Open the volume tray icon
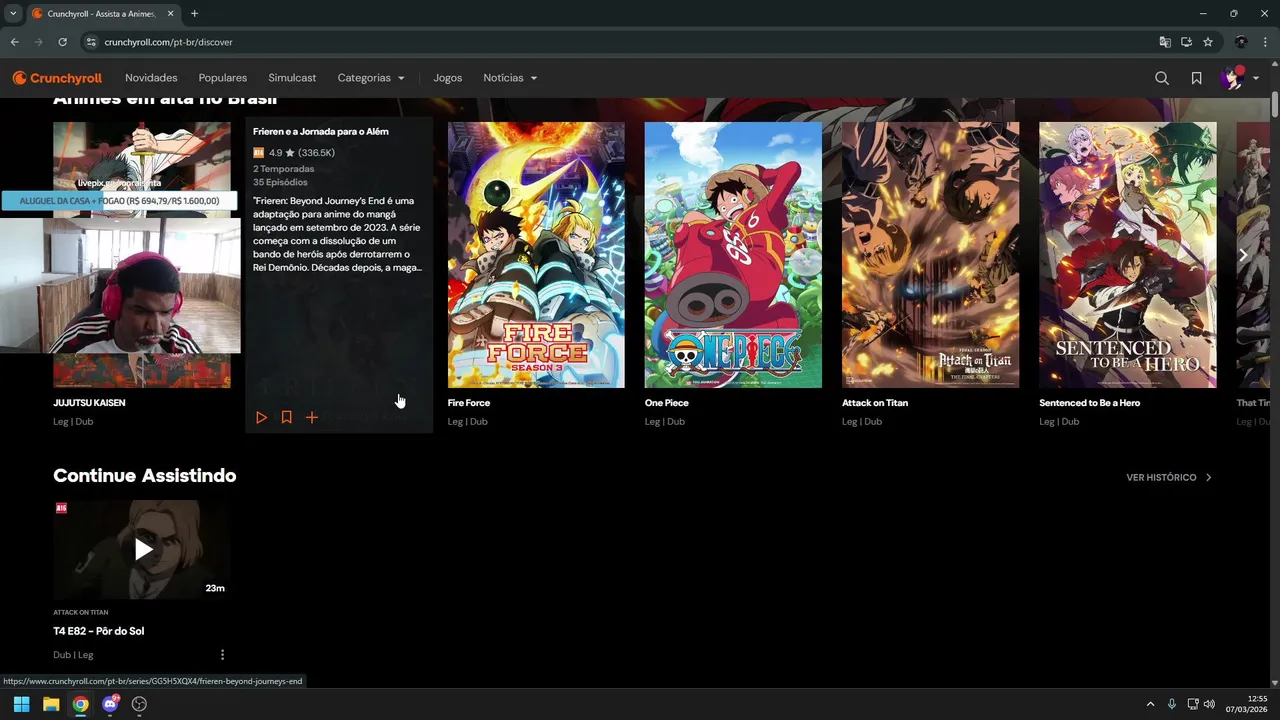 coord(1210,704)
